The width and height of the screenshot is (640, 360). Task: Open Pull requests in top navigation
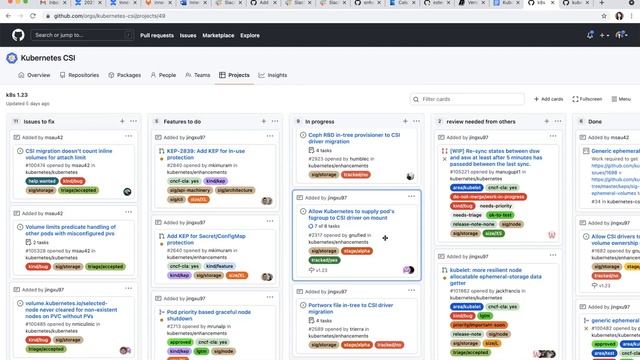pyautogui.click(x=157, y=36)
